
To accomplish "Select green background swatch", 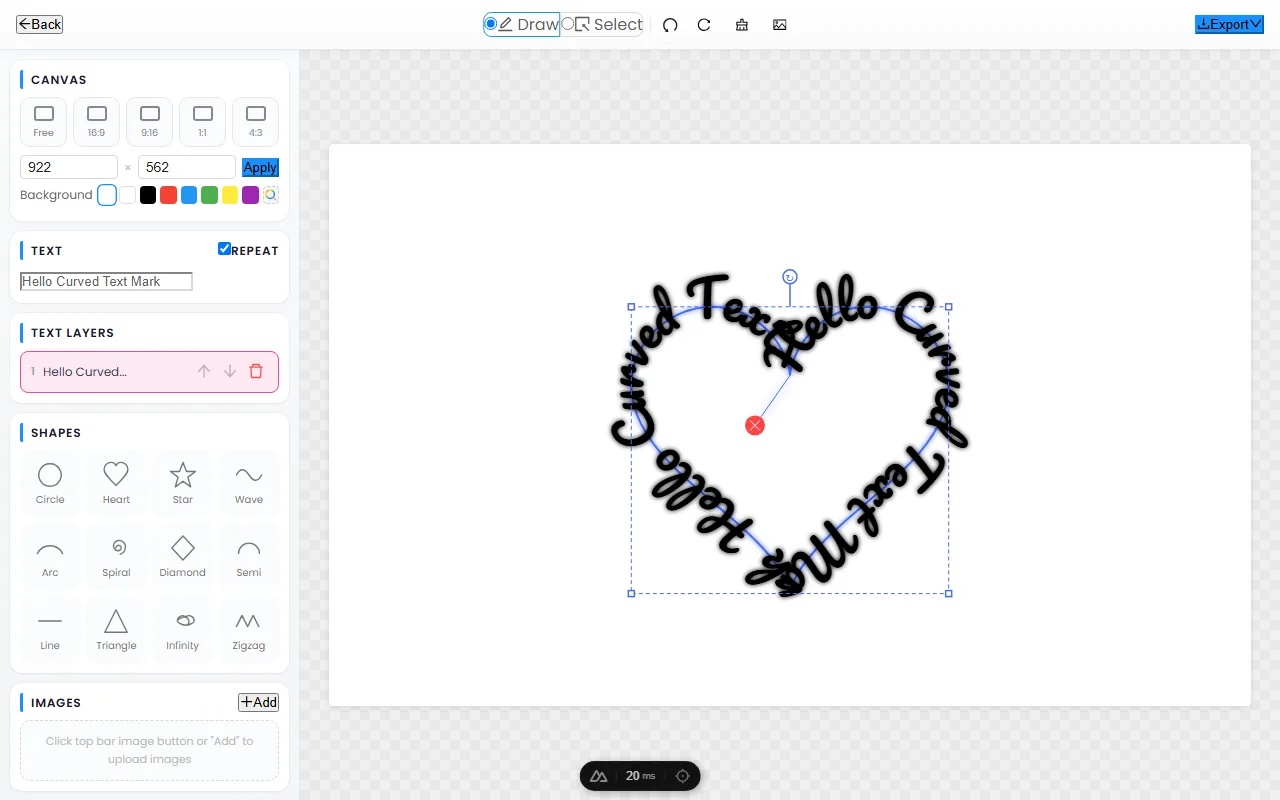I will pos(209,195).
